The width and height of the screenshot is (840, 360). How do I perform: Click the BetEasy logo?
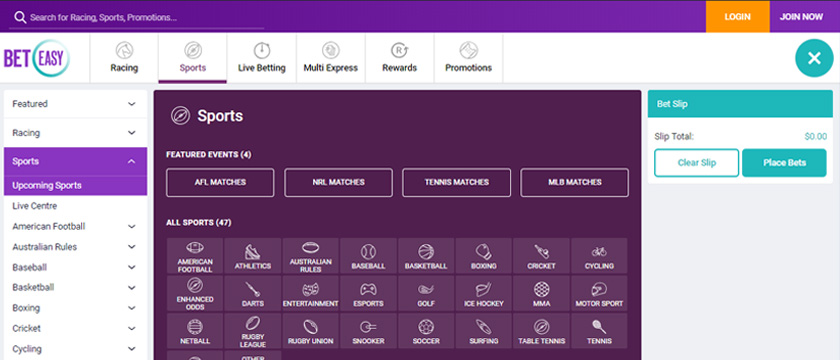[37, 58]
